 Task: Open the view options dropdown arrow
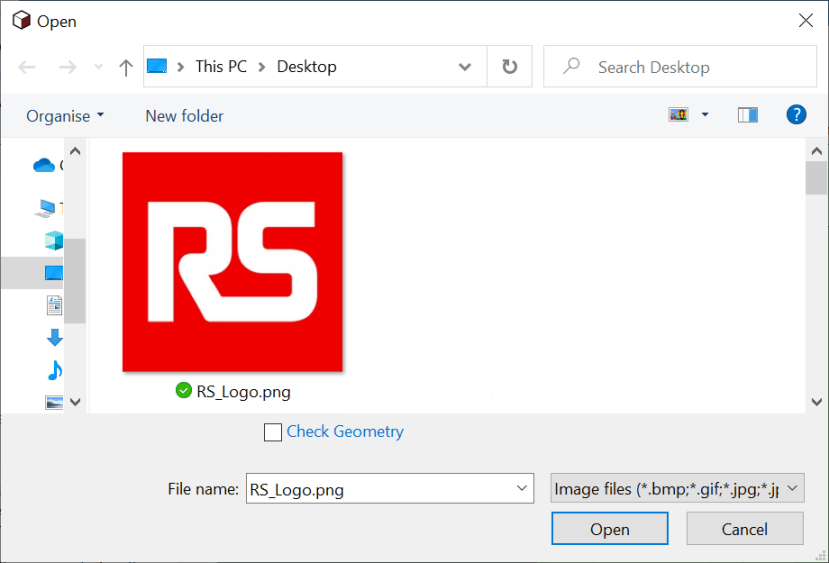click(705, 115)
